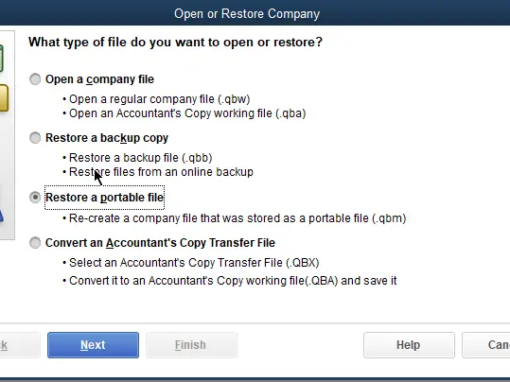Click the green icon in the left sidebar
510x382 pixels.
[1, 58]
